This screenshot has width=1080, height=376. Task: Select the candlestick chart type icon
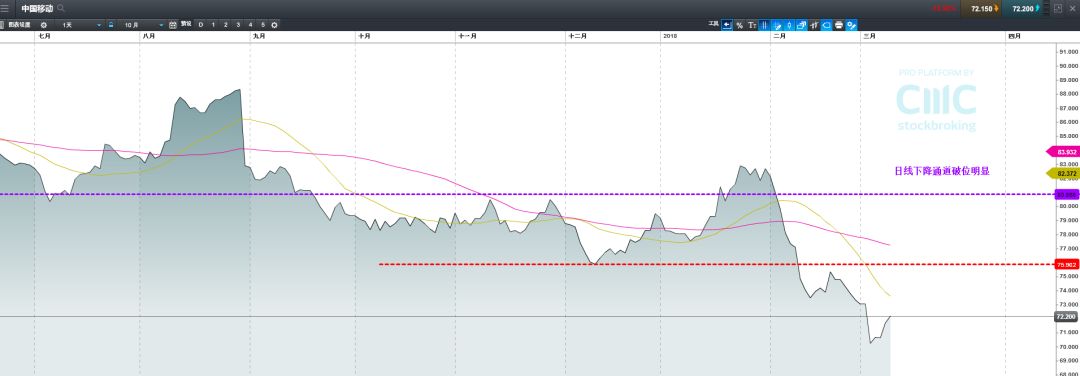click(x=789, y=25)
